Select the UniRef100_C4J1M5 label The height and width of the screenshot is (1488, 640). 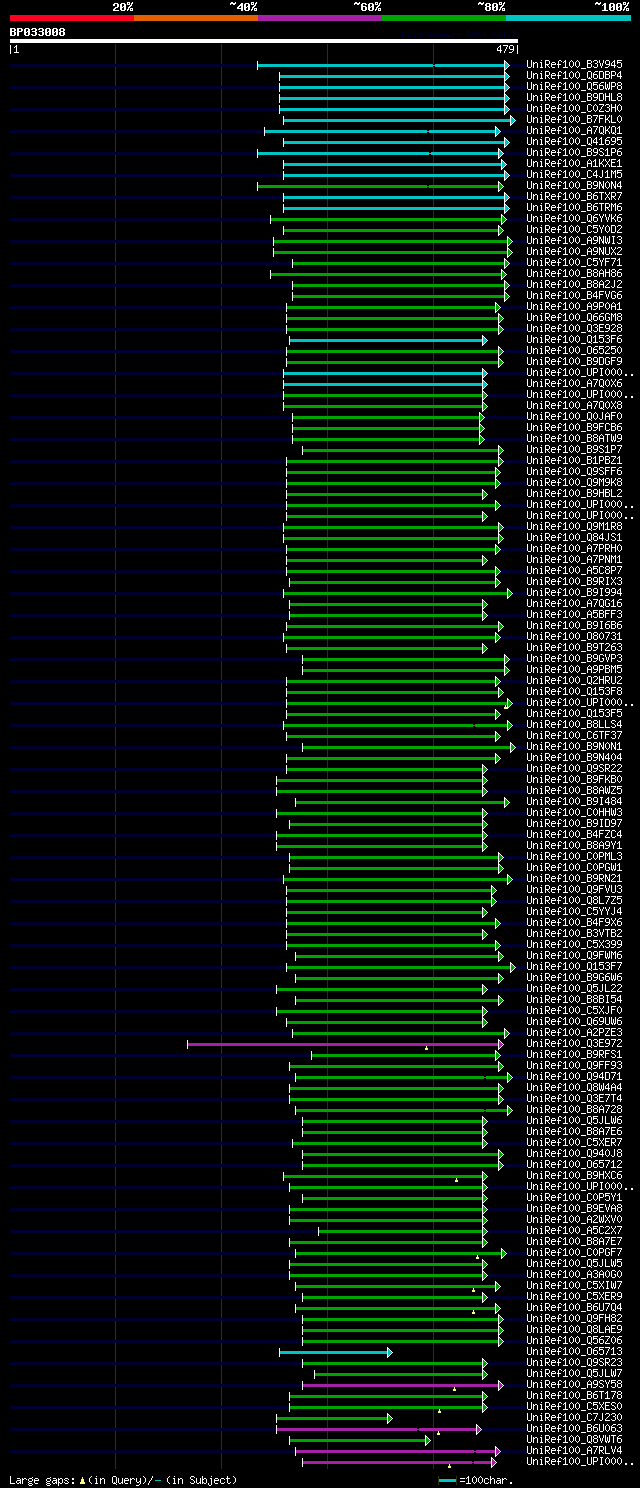(574, 175)
